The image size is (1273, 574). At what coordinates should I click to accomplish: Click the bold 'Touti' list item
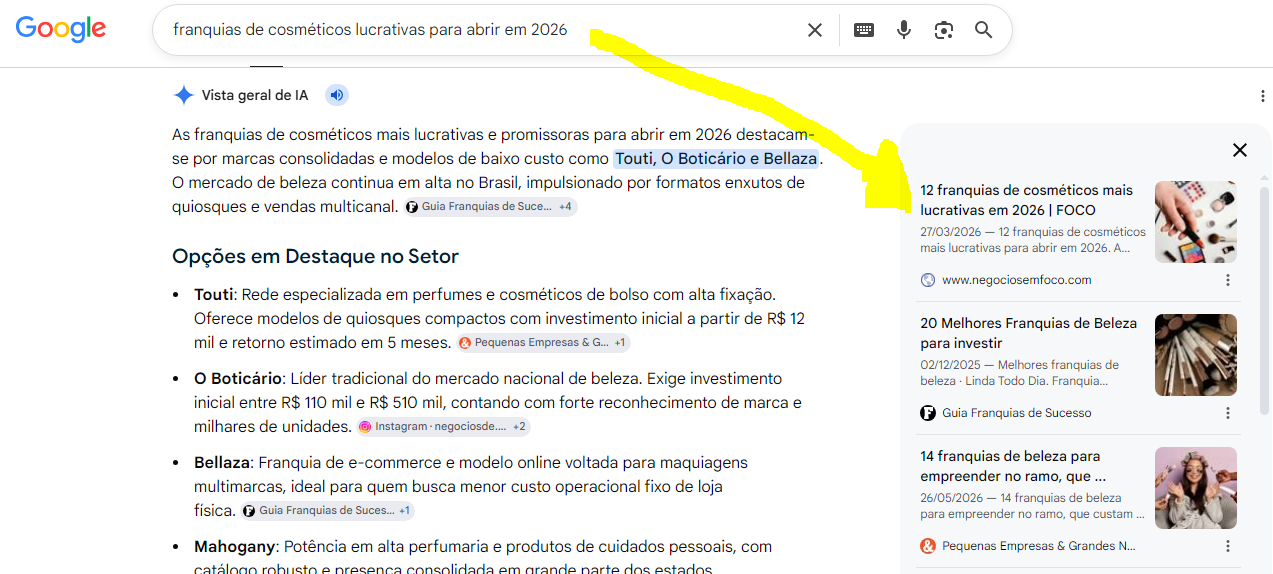pos(213,295)
